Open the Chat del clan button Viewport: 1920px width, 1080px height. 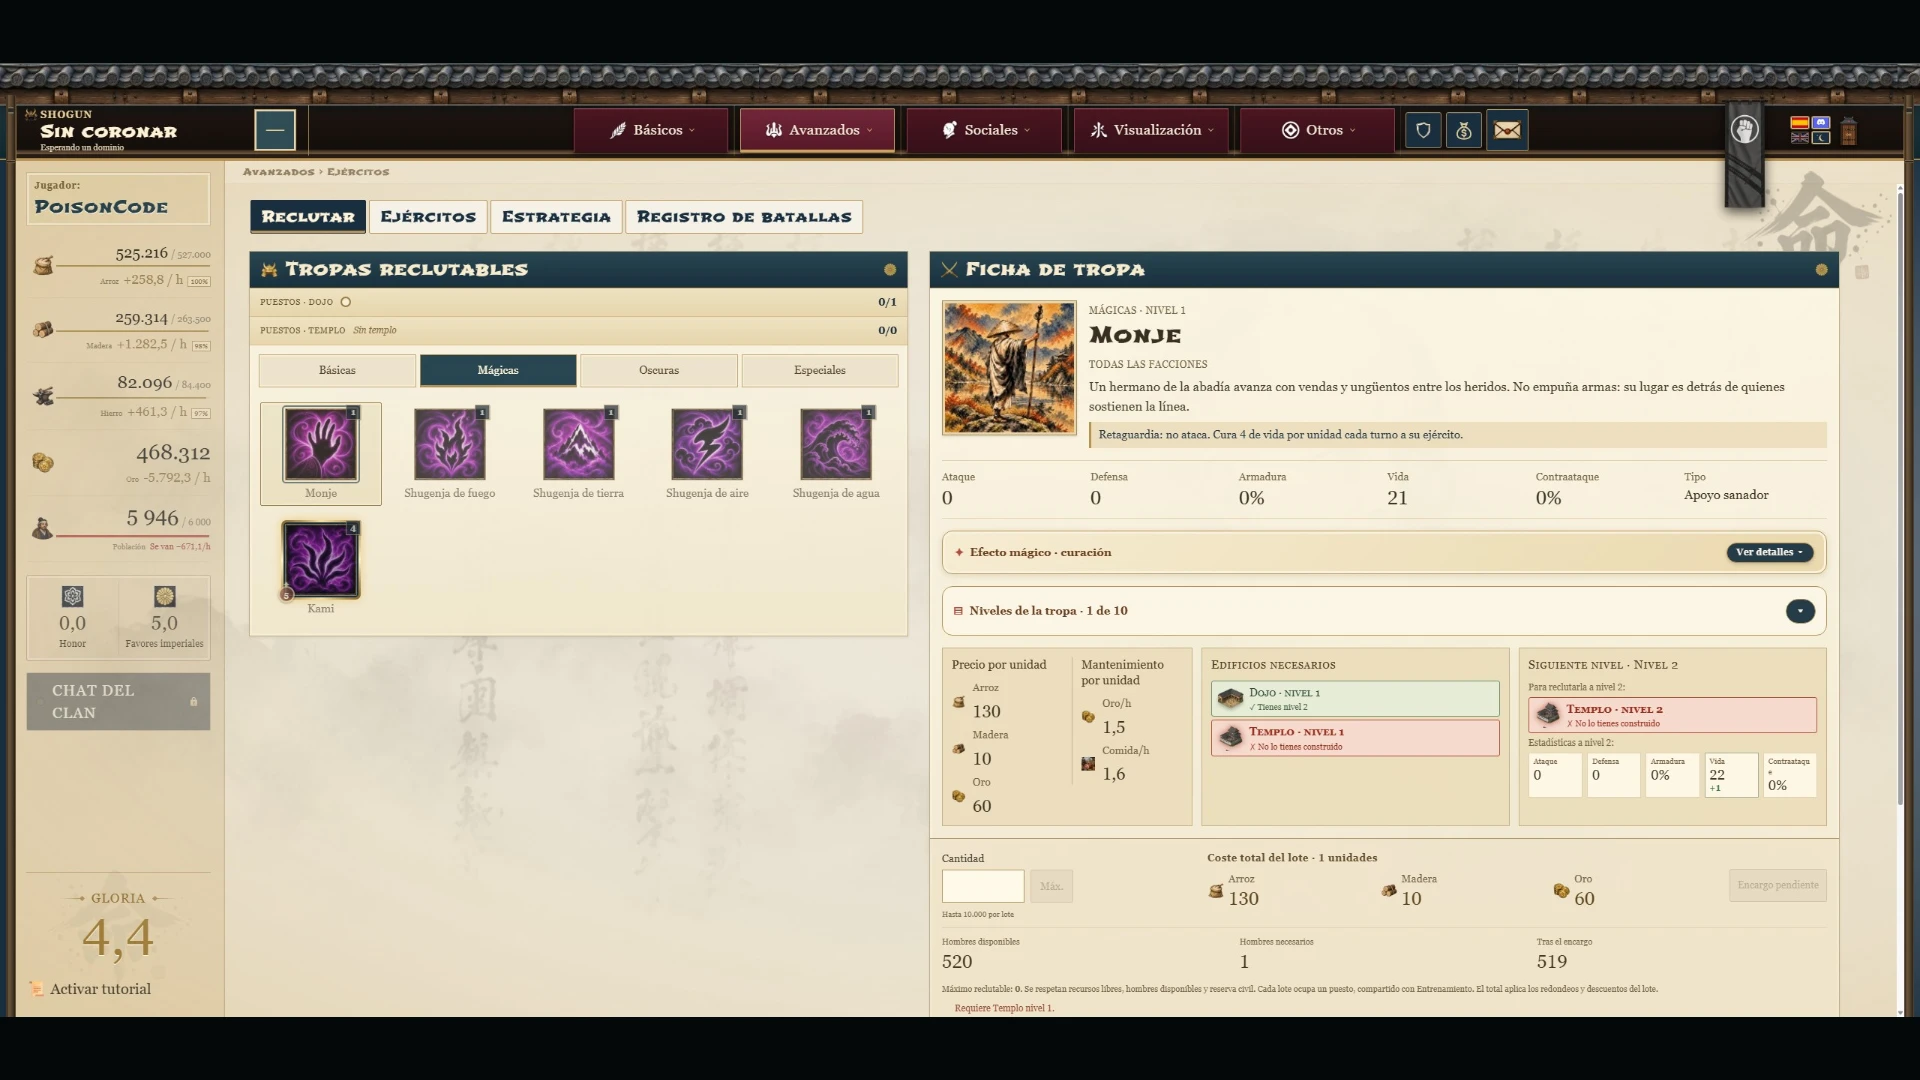118,702
